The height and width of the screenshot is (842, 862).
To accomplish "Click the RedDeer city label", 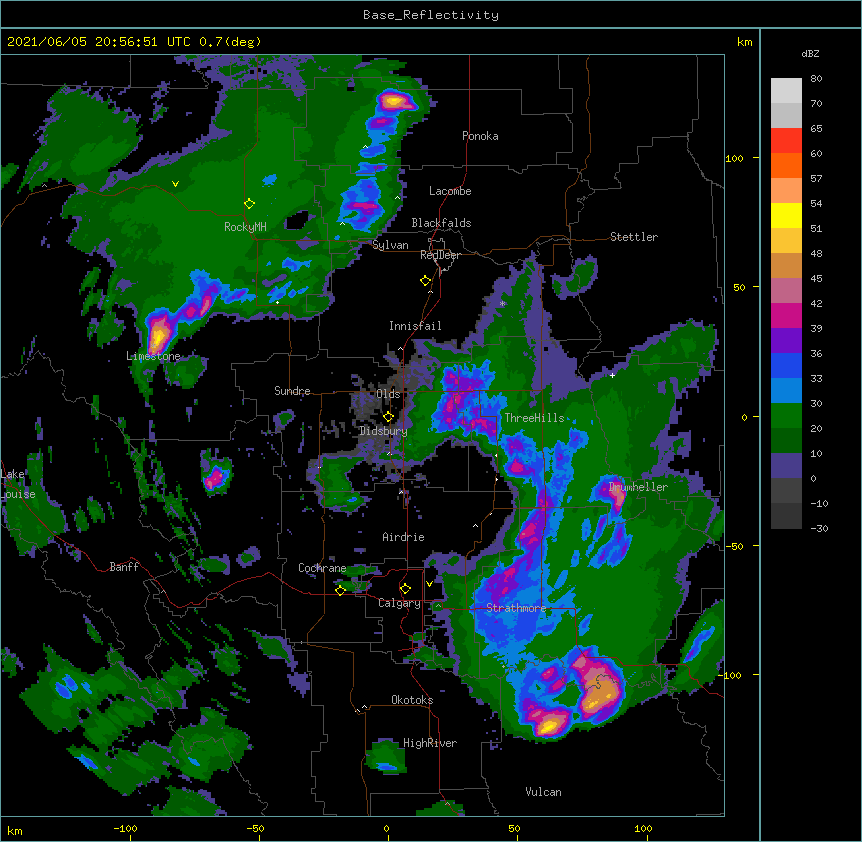I will (440, 255).
